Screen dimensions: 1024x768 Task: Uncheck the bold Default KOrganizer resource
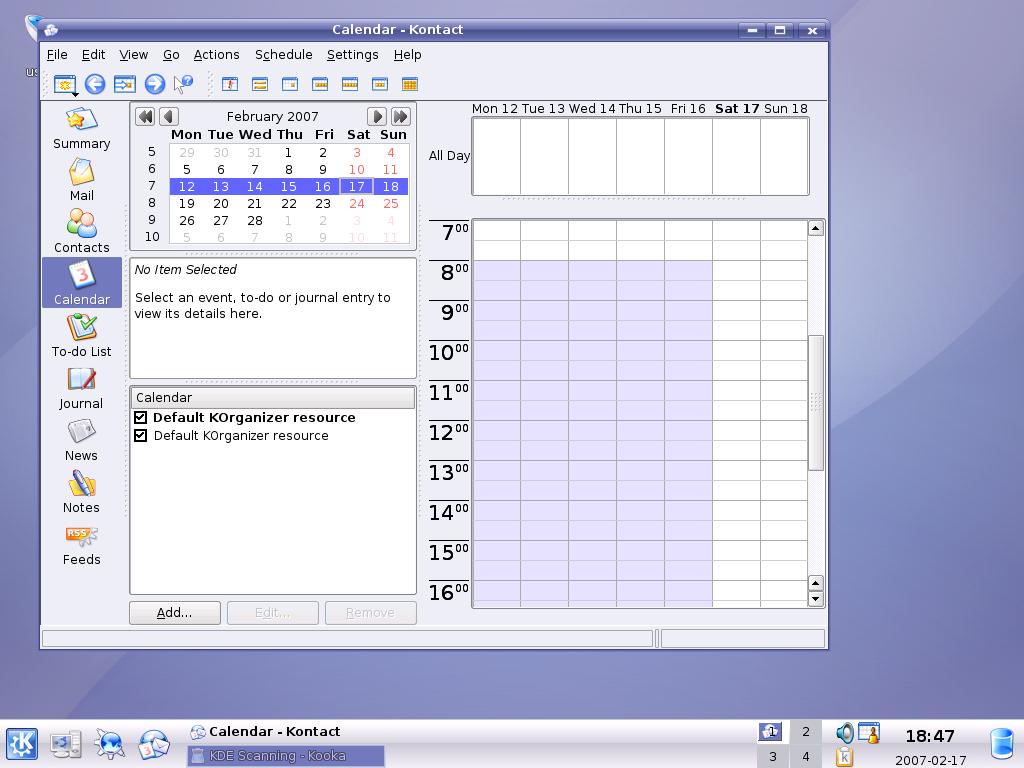[x=140, y=417]
